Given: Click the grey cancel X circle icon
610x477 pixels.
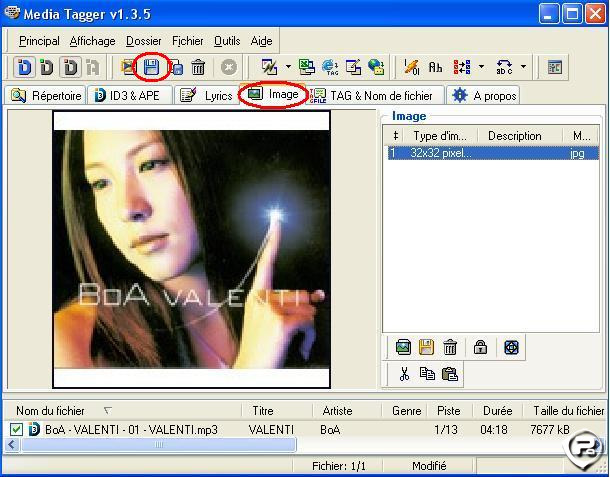Looking at the screenshot, I should 229,67.
